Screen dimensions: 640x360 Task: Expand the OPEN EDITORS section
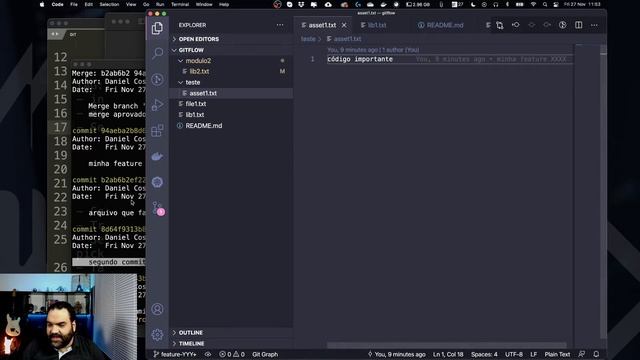click(x=231, y=39)
